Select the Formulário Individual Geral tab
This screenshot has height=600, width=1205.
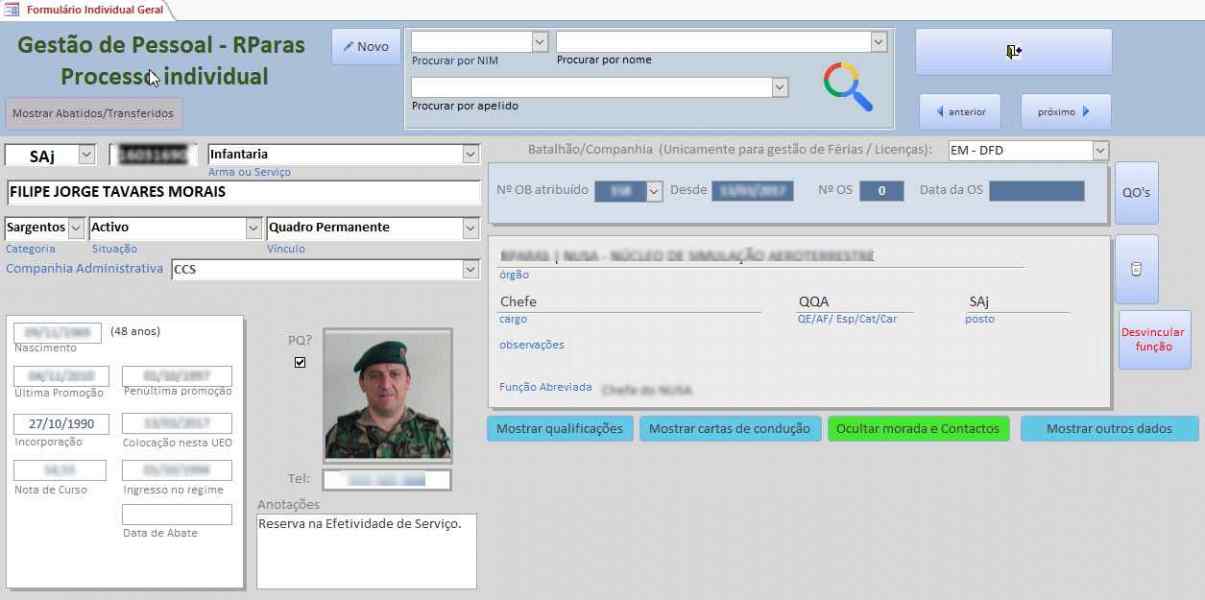88,10
